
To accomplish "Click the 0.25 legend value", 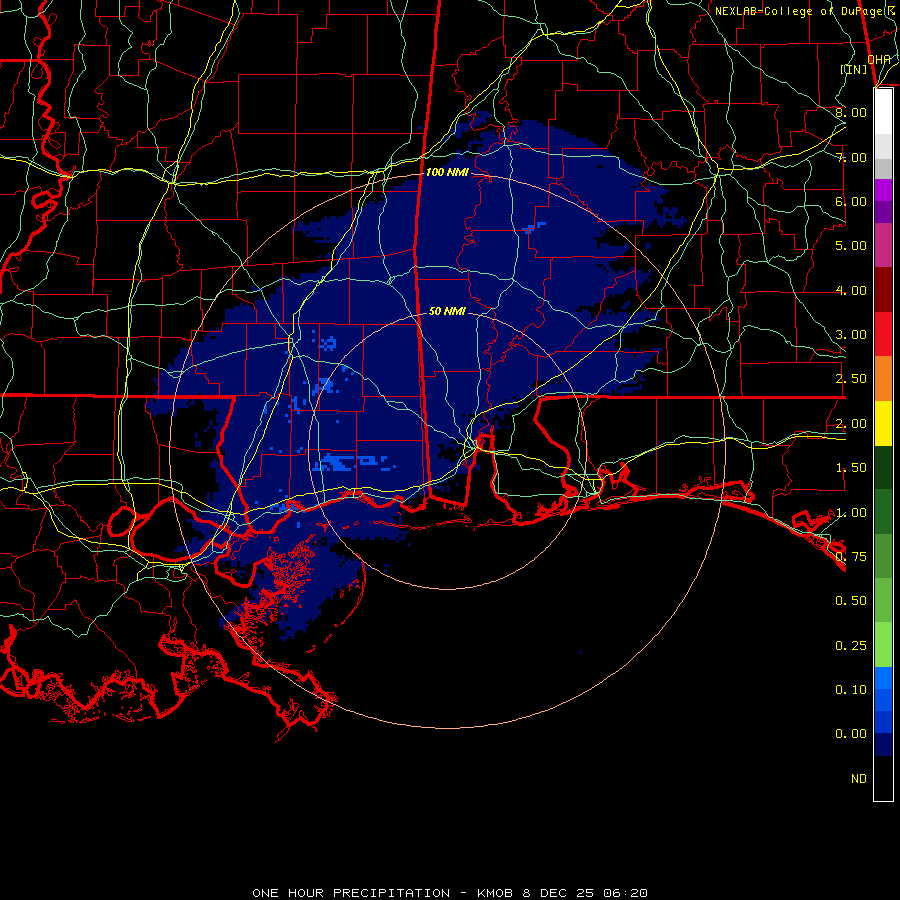I will coord(851,646).
